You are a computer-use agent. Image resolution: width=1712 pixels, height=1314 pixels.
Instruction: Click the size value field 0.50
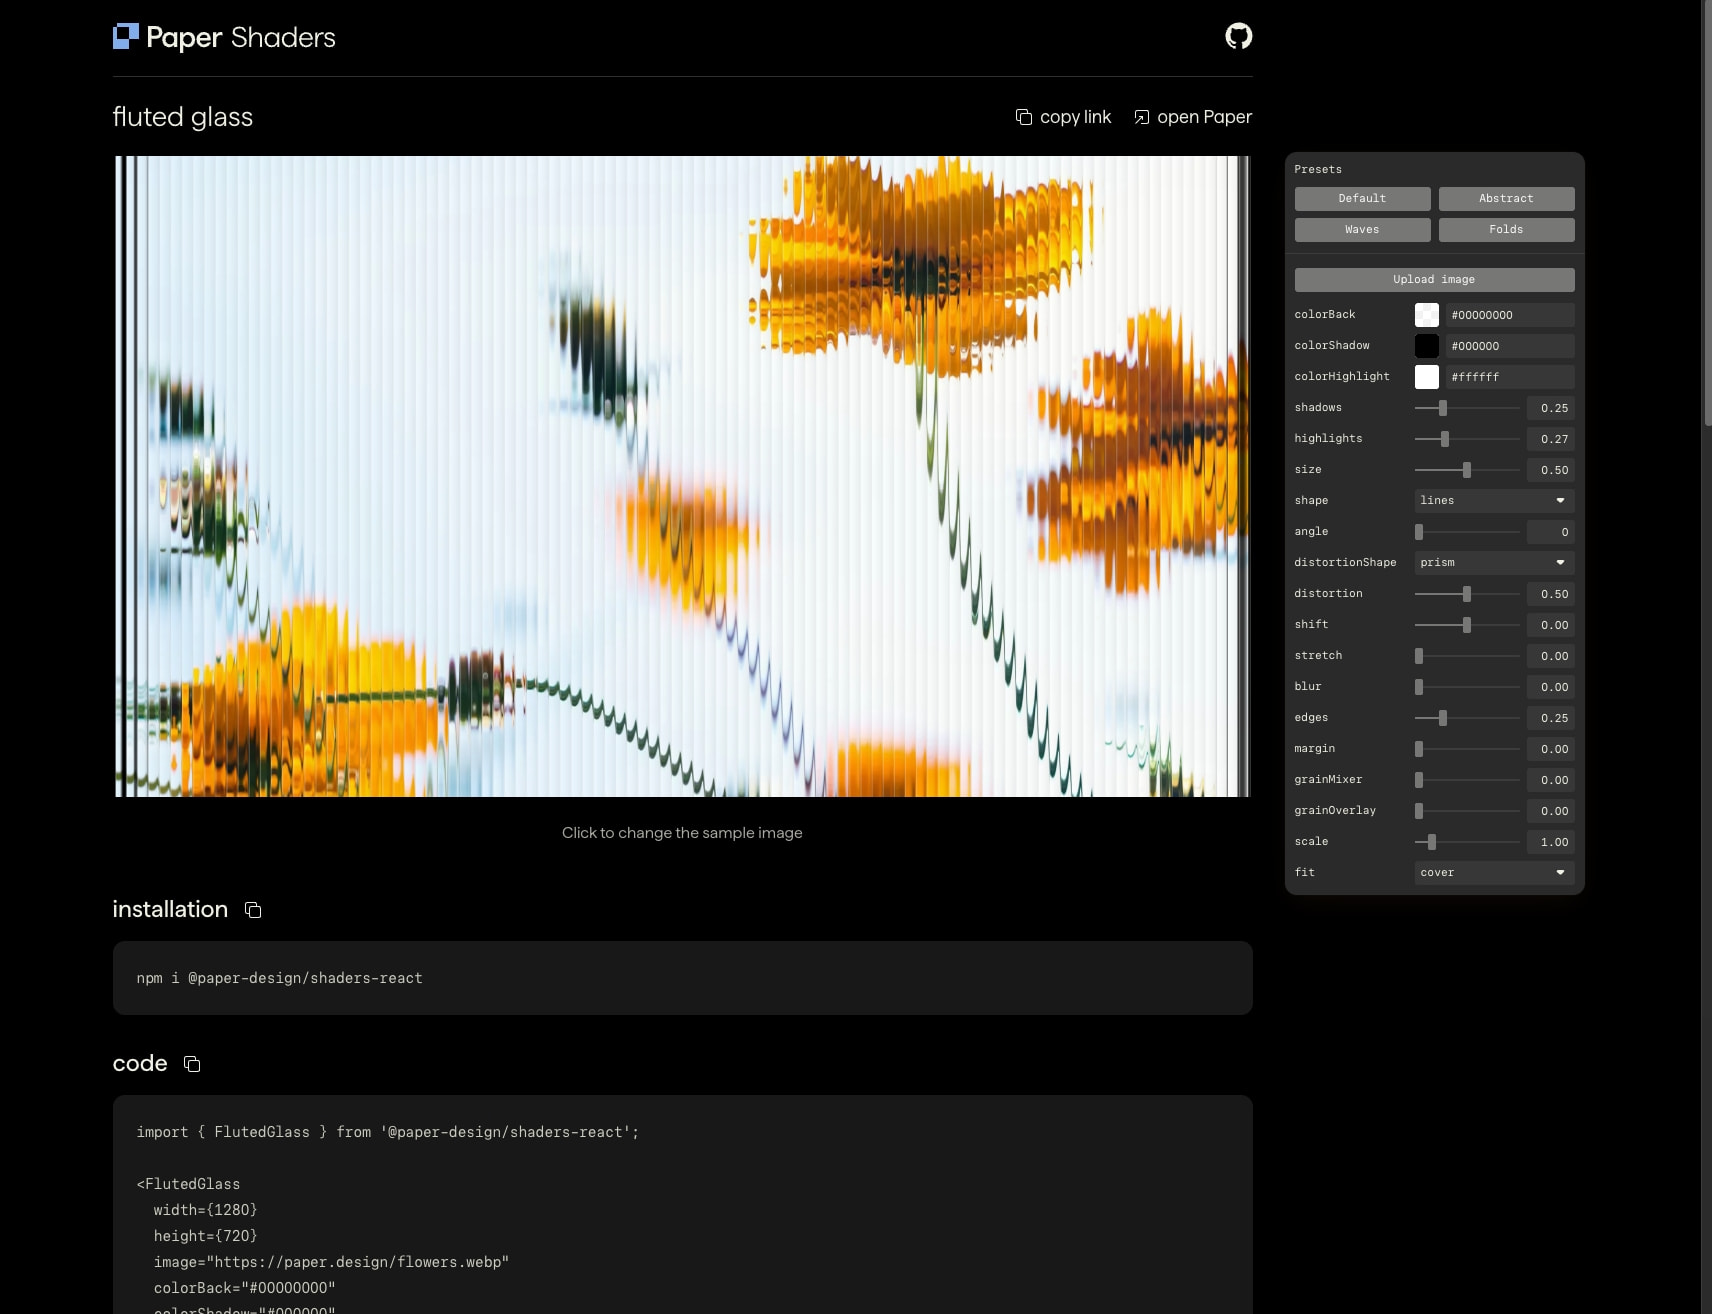(1551, 470)
